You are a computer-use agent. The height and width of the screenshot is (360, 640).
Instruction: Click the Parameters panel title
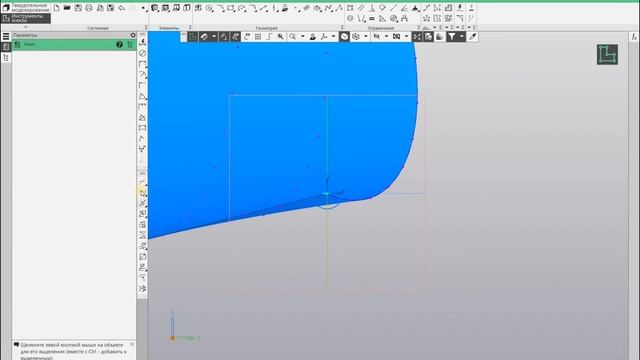[x=25, y=35]
